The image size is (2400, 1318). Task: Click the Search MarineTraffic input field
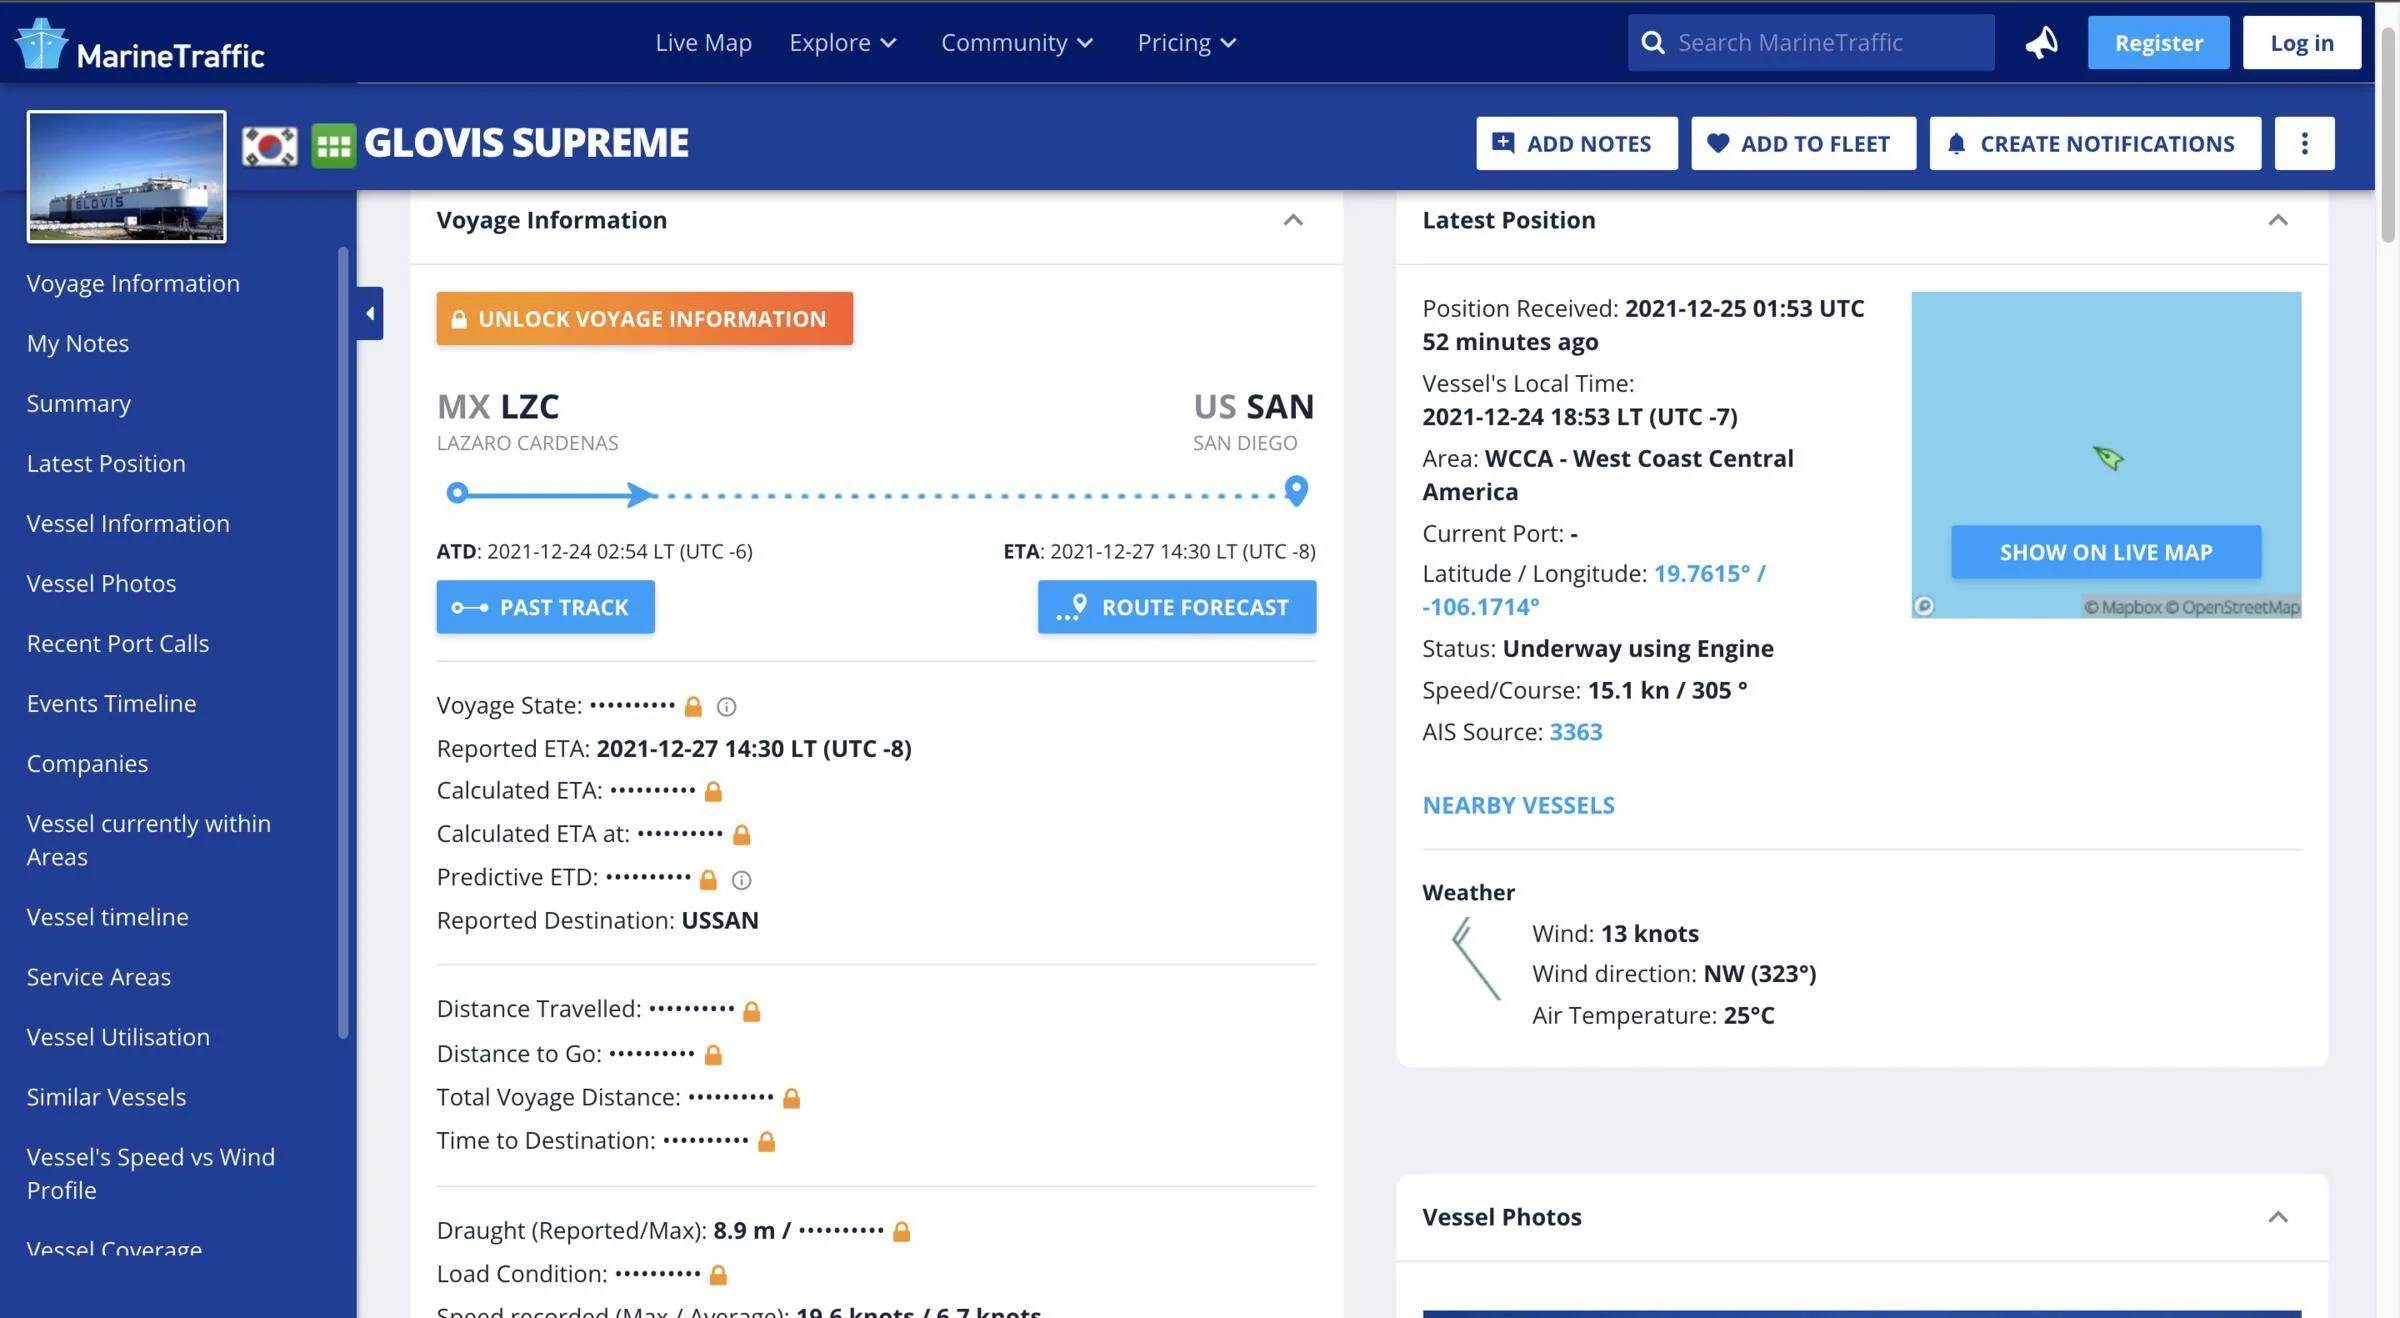pos(1811,42)
